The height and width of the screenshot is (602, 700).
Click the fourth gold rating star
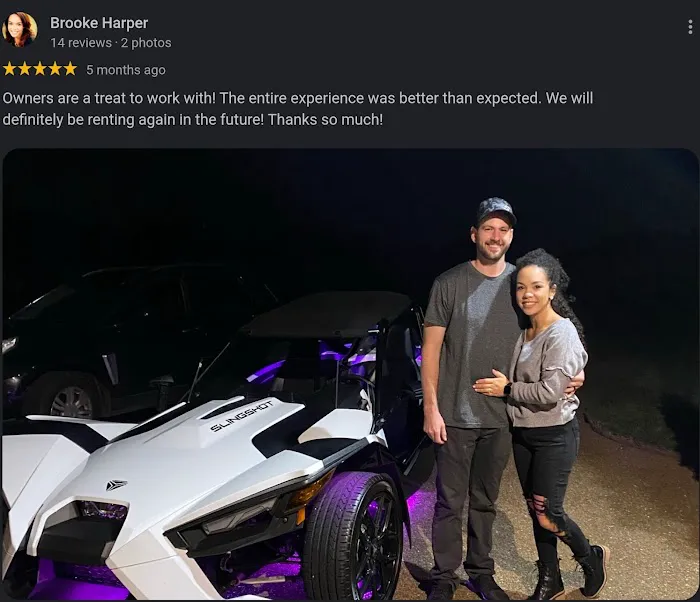[x=55, y=69]
